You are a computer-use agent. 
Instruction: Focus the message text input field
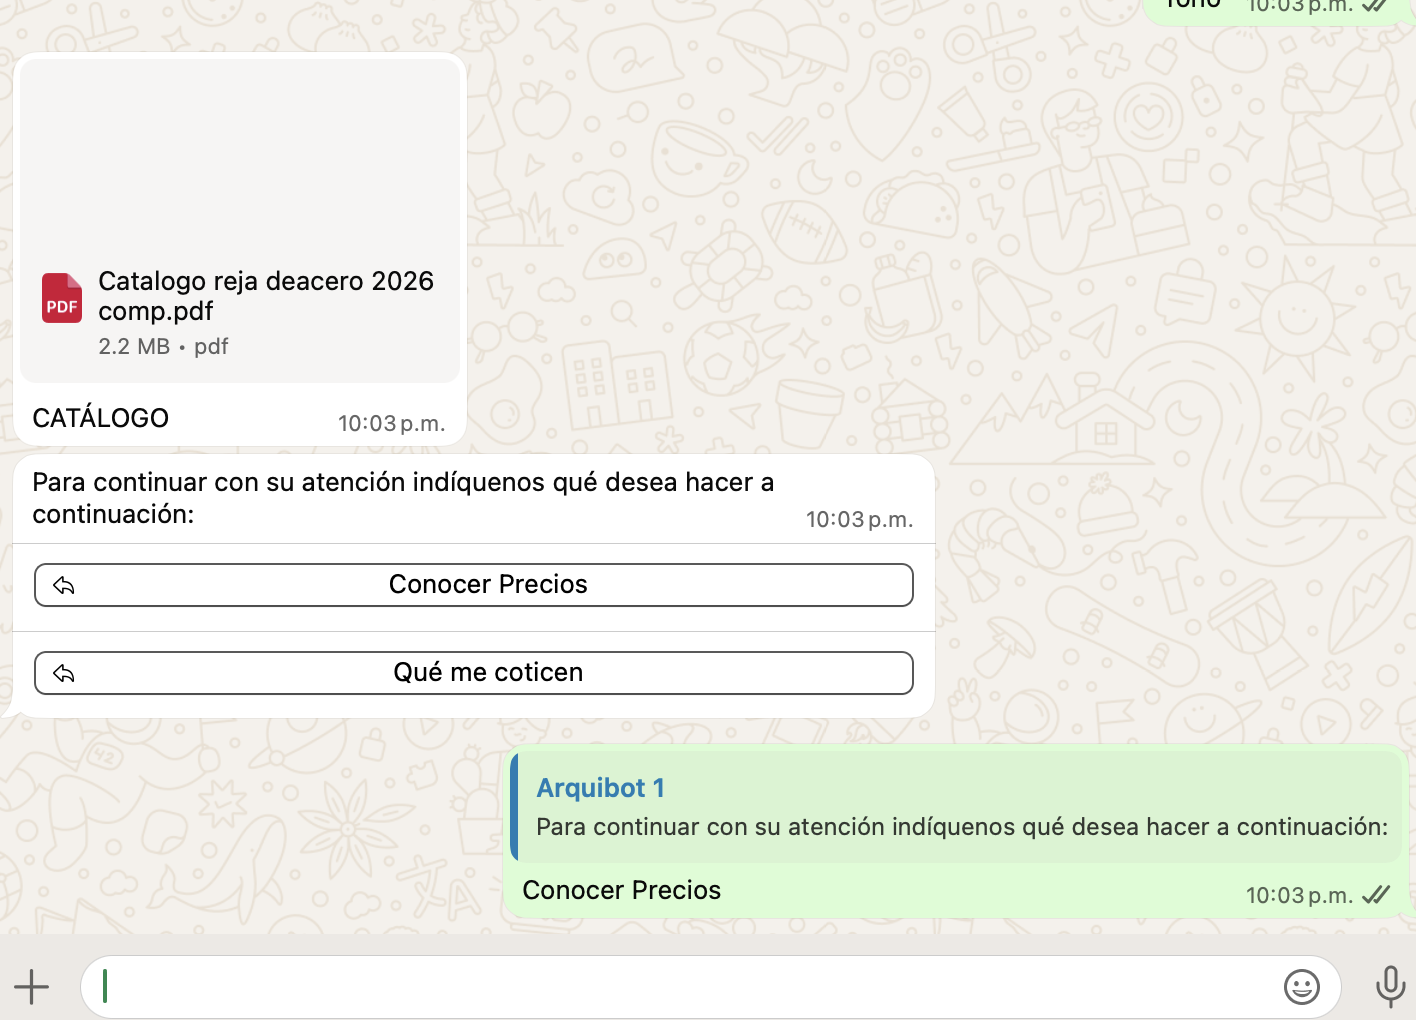pos(680,987)
